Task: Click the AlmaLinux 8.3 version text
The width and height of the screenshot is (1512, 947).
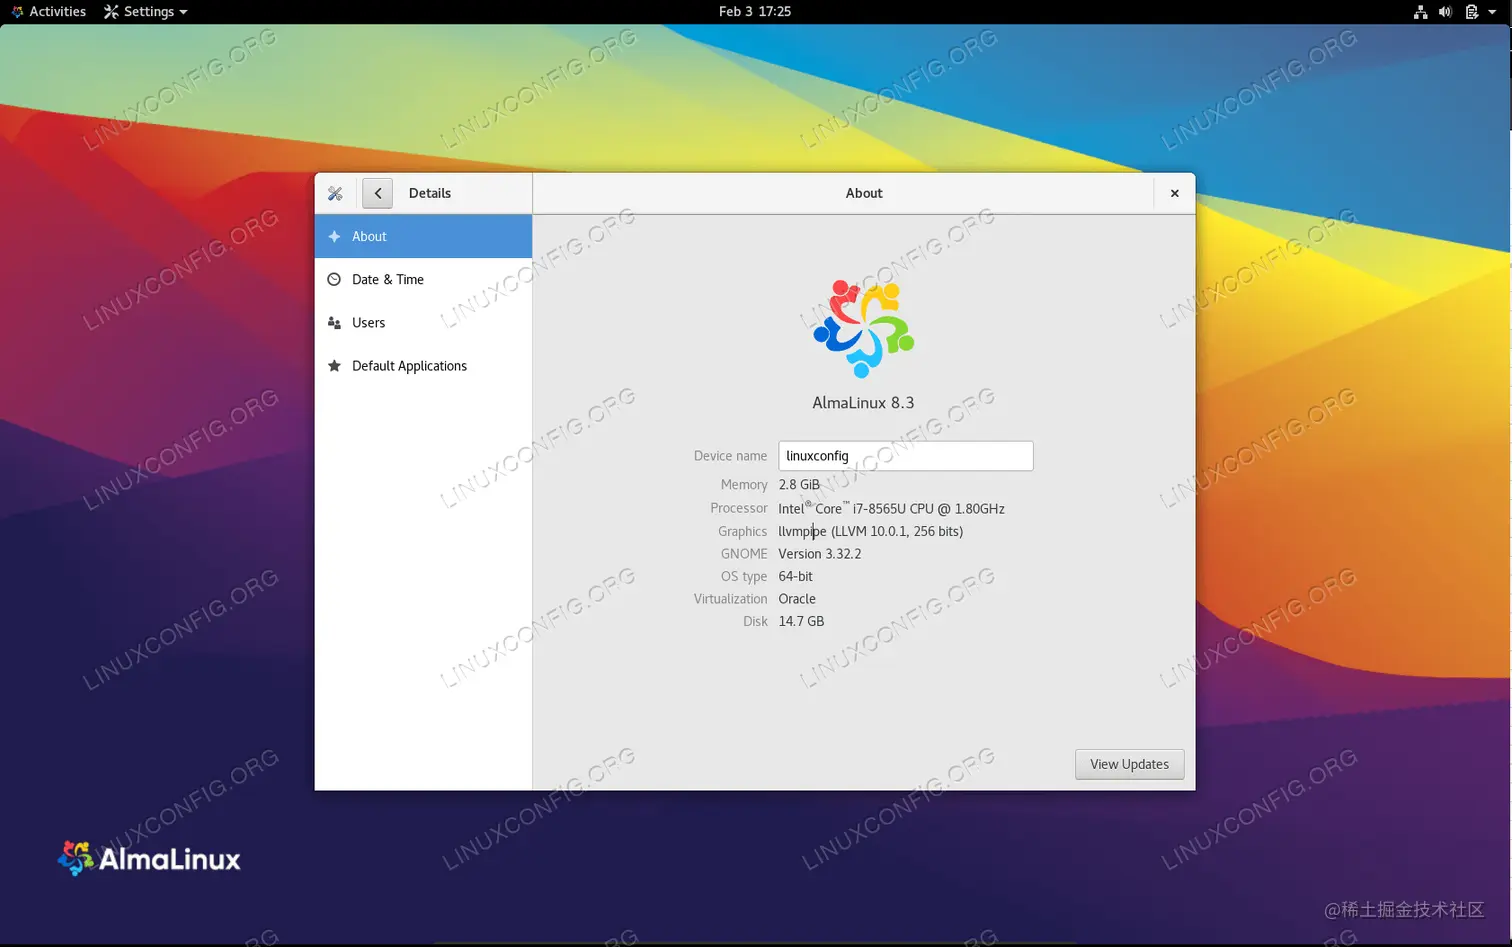Action: [x=864, y=403]
